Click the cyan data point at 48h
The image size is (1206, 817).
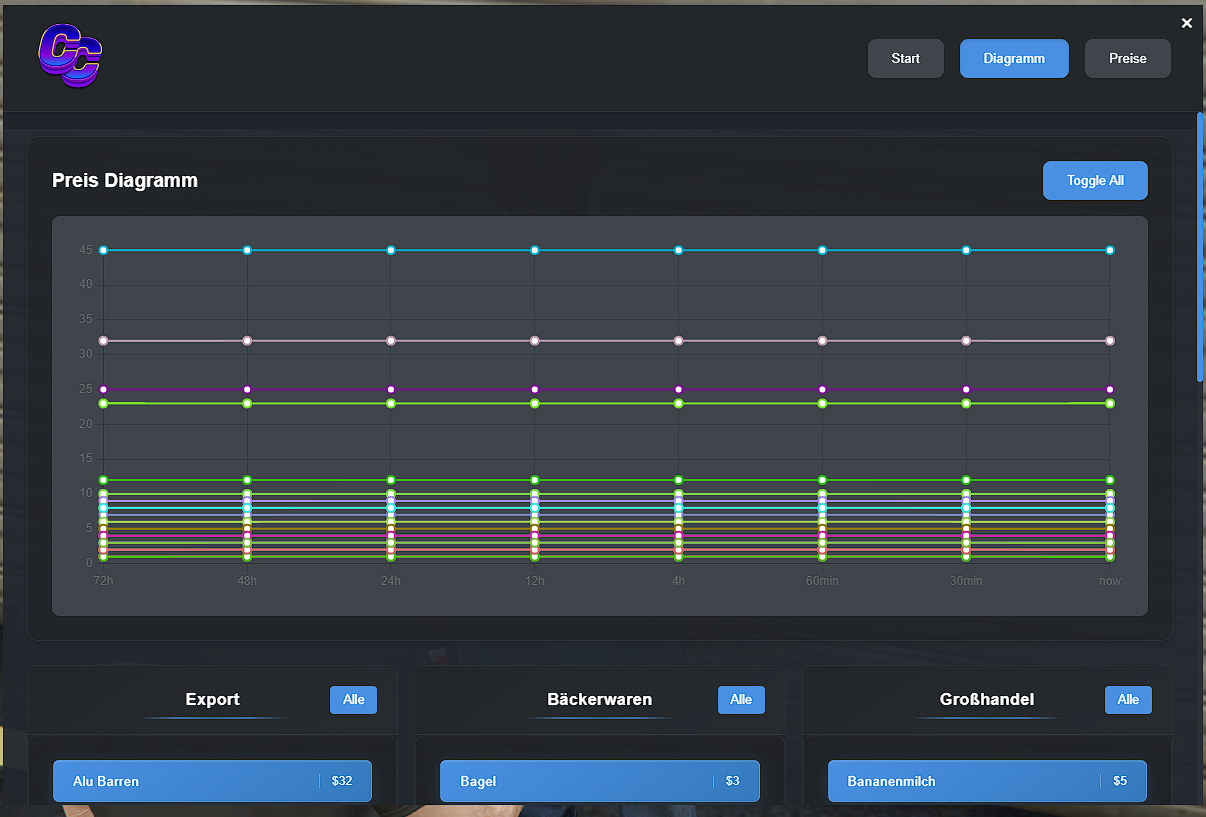247,250
